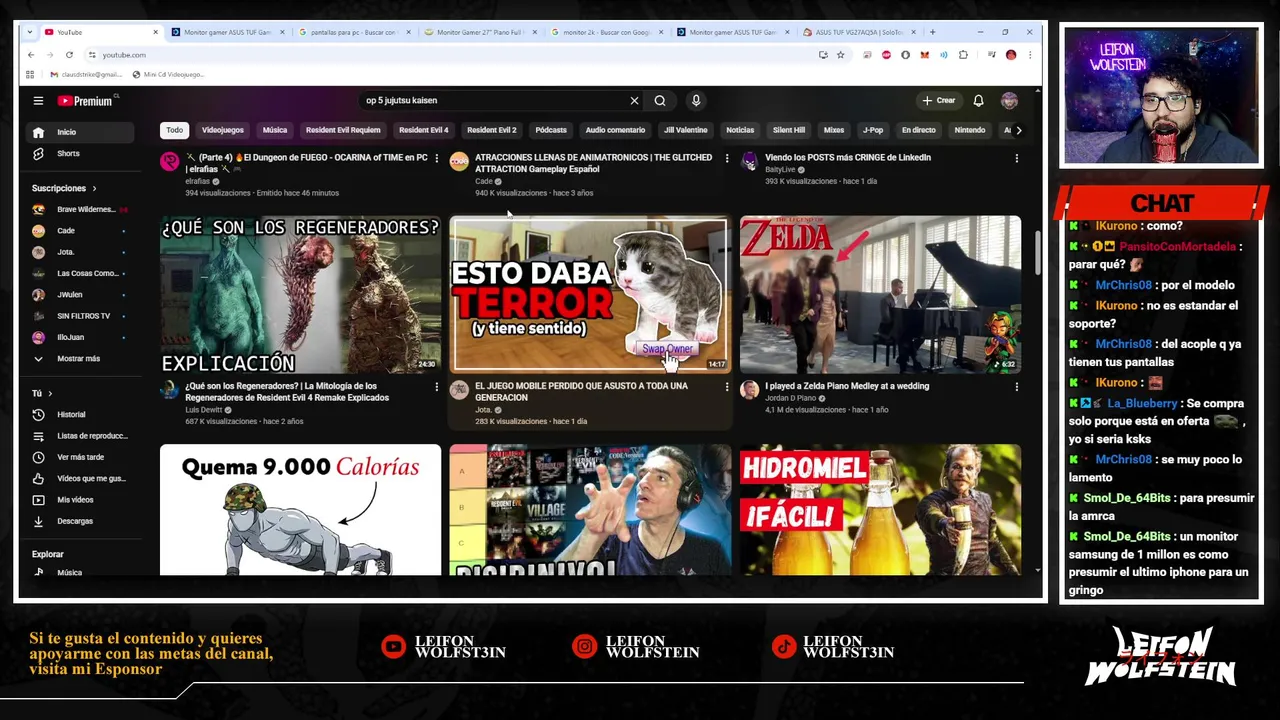Clear the search box with the X icon

[634, 101]
